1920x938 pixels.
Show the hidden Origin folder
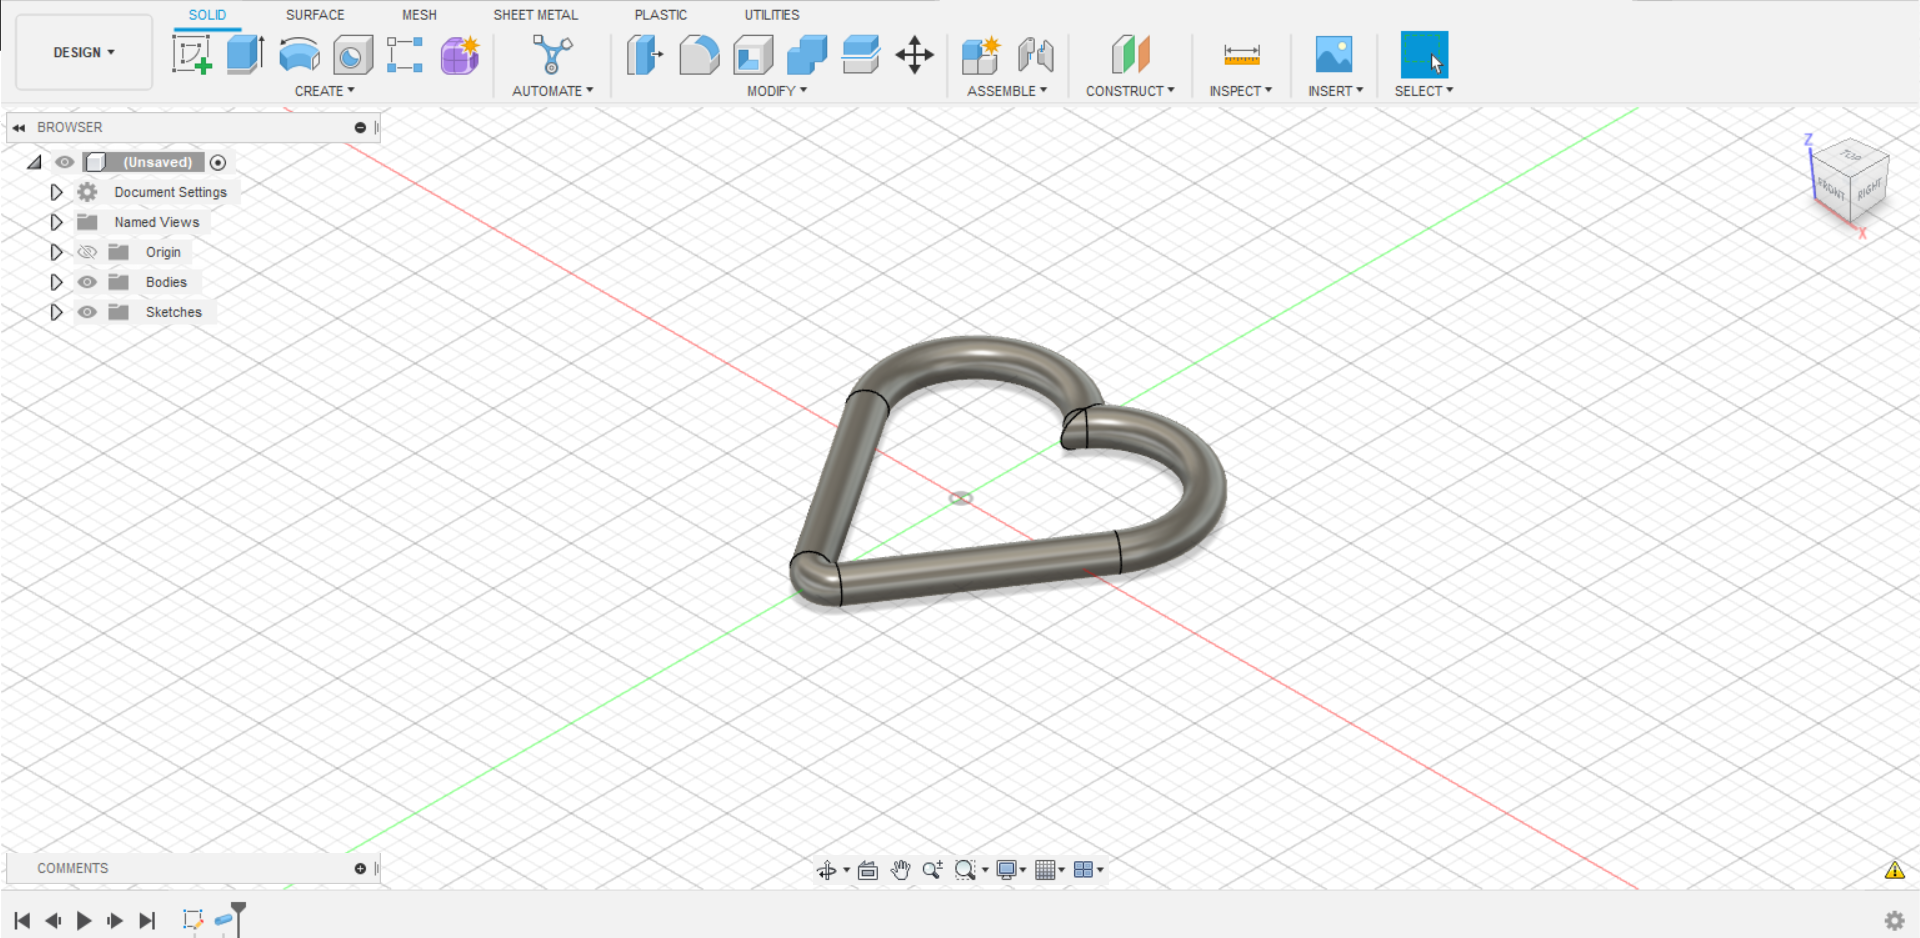coord(87,252)
